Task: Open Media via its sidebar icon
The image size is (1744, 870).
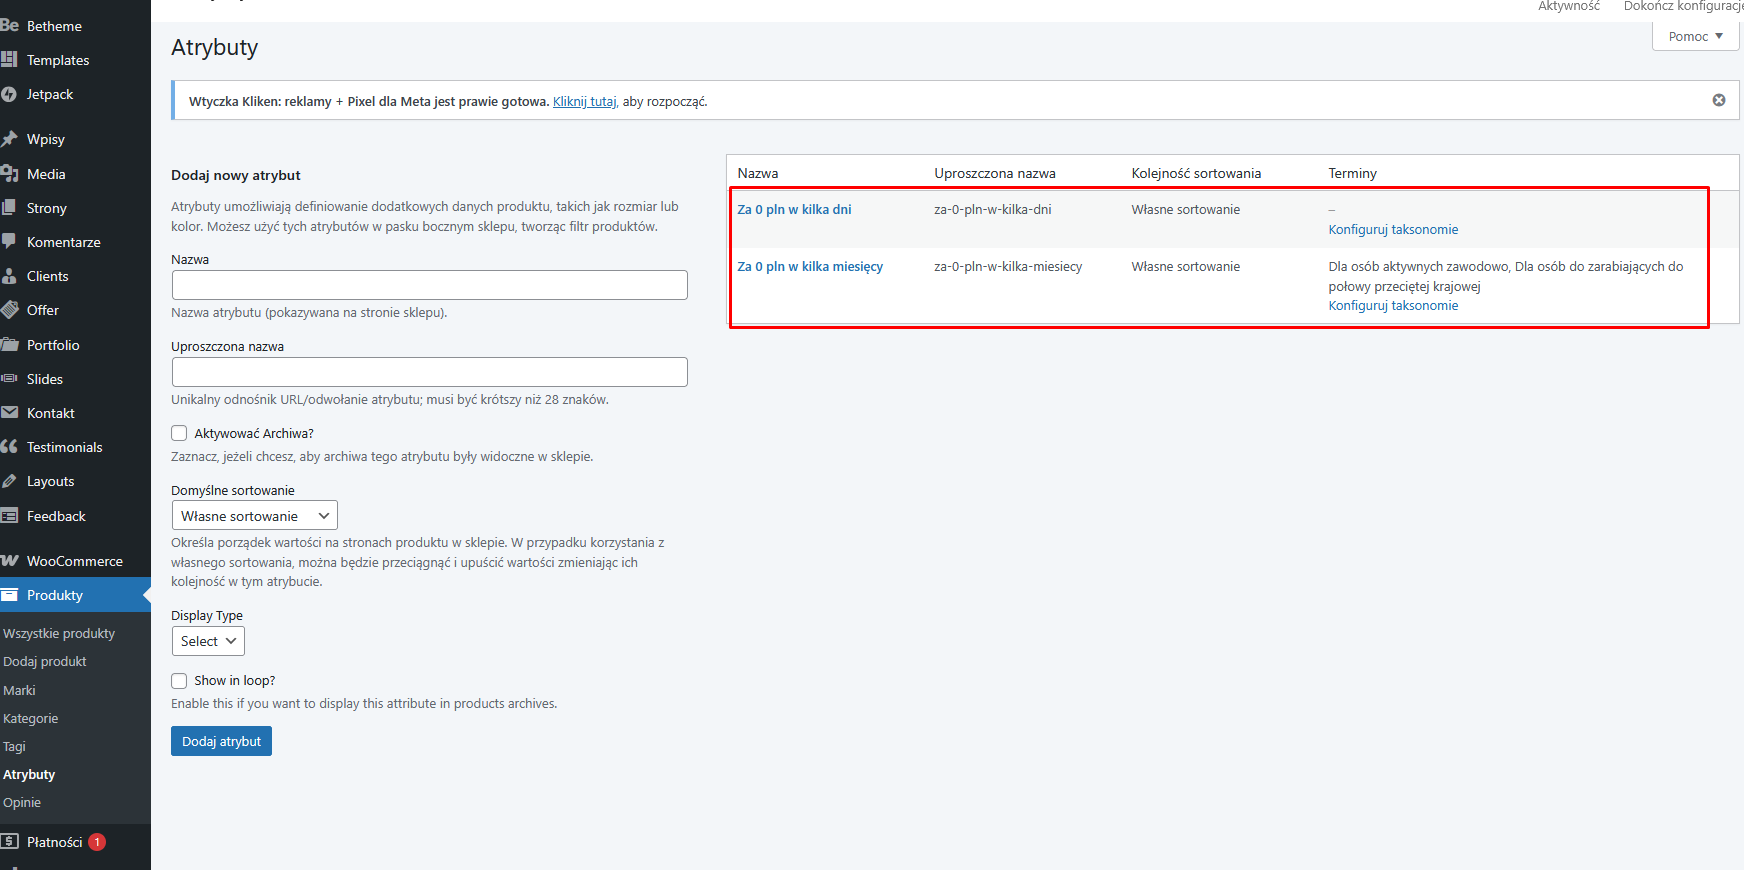Action: click(x=9, y=174)
